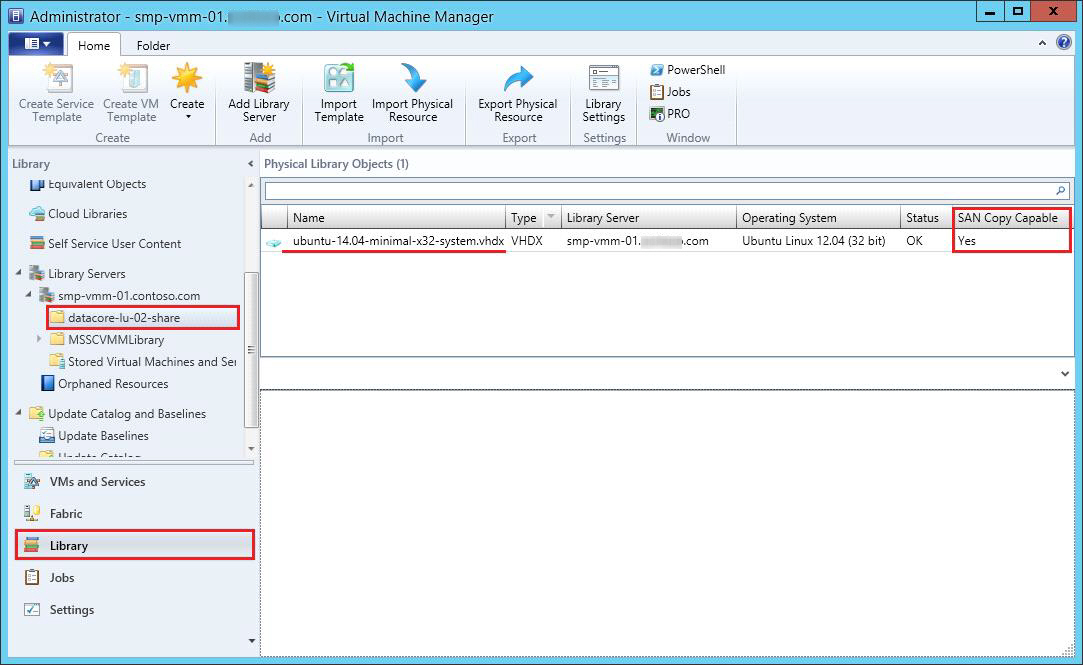The width and height of the screenshot is (1083, 665).
Task: Select the datacore-lu-02-share folder
Action: point(124,318)
